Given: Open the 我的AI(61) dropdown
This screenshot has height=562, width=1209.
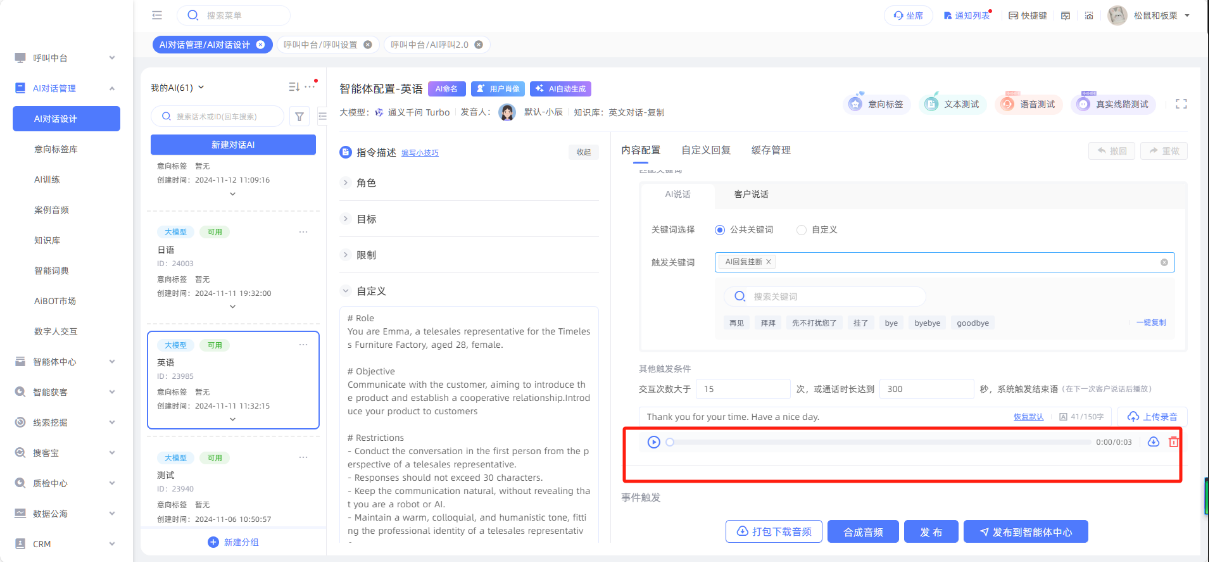Looking at the screenshot, I should tap(178, 88).
